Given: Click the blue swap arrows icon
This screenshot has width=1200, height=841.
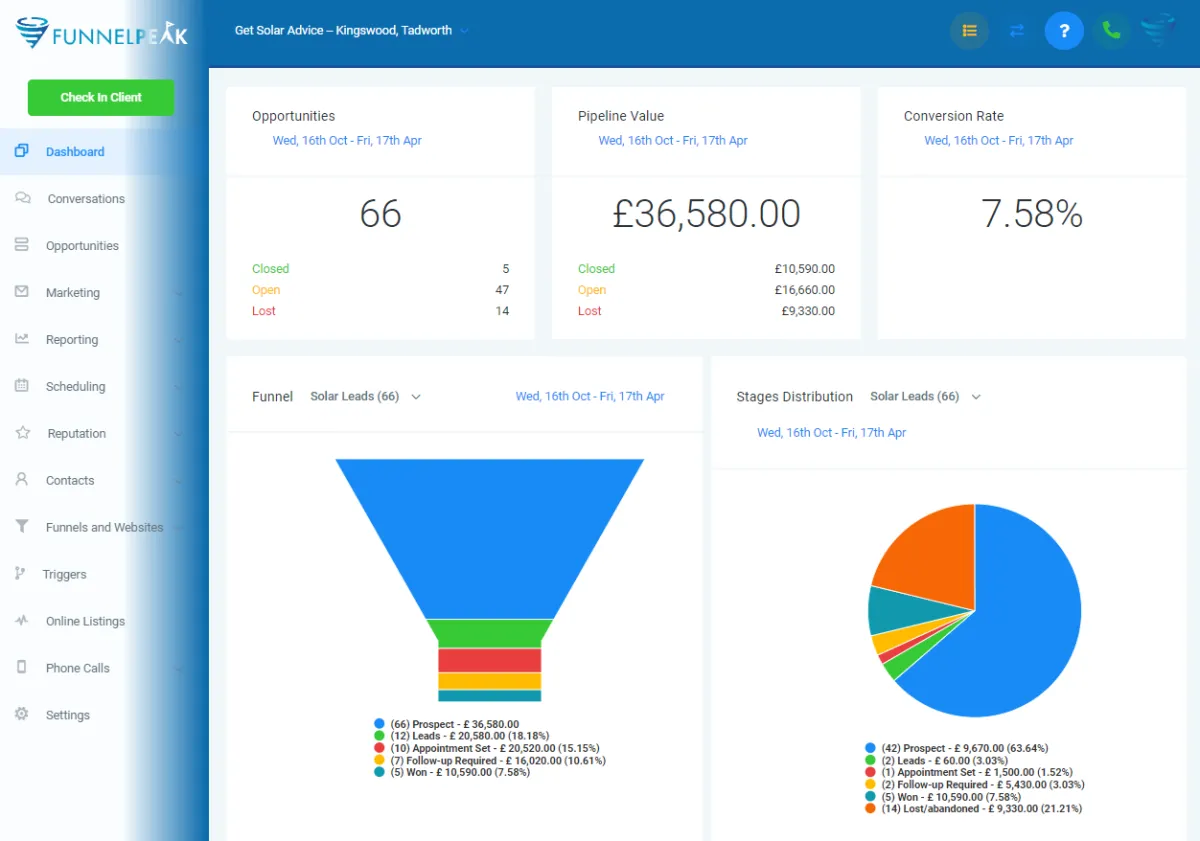Looking at the screenshot, I should click(1017, 31).
